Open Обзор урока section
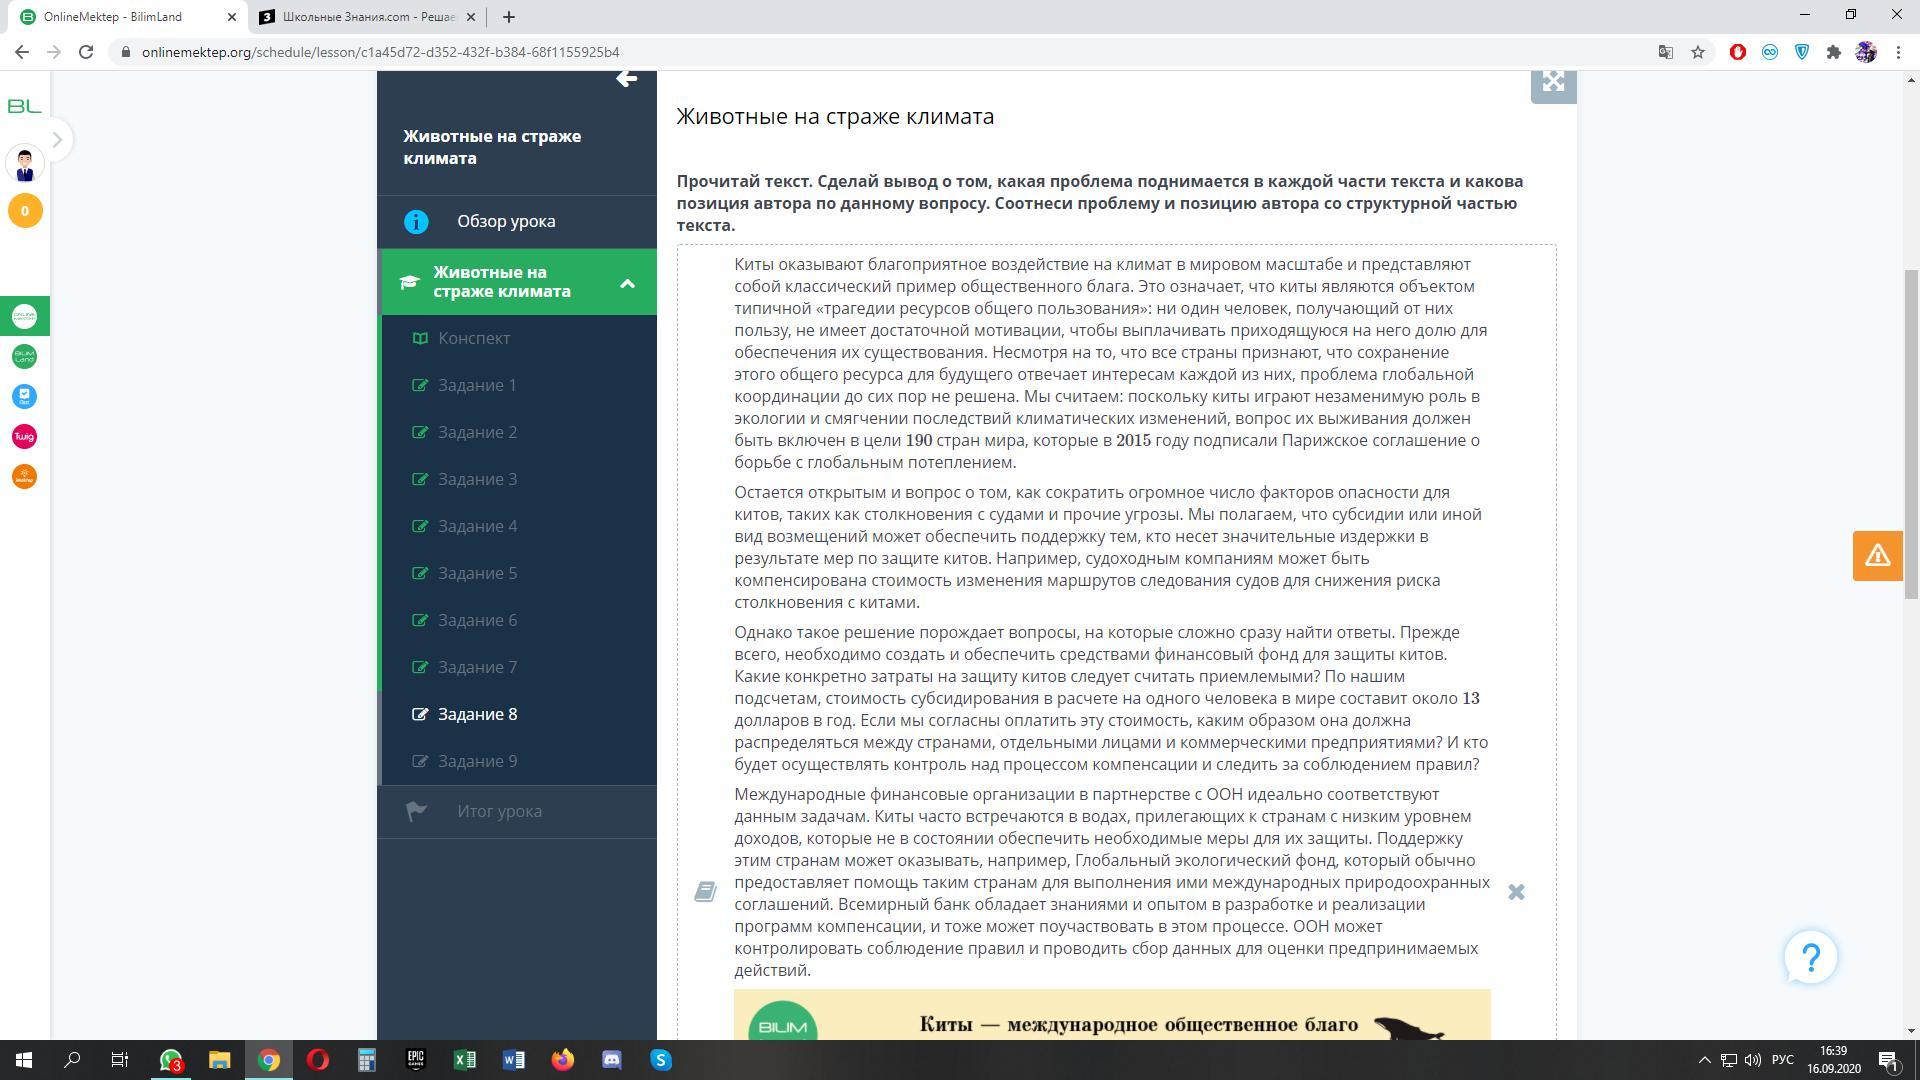 pyautogui.click(x=506, y=222)
